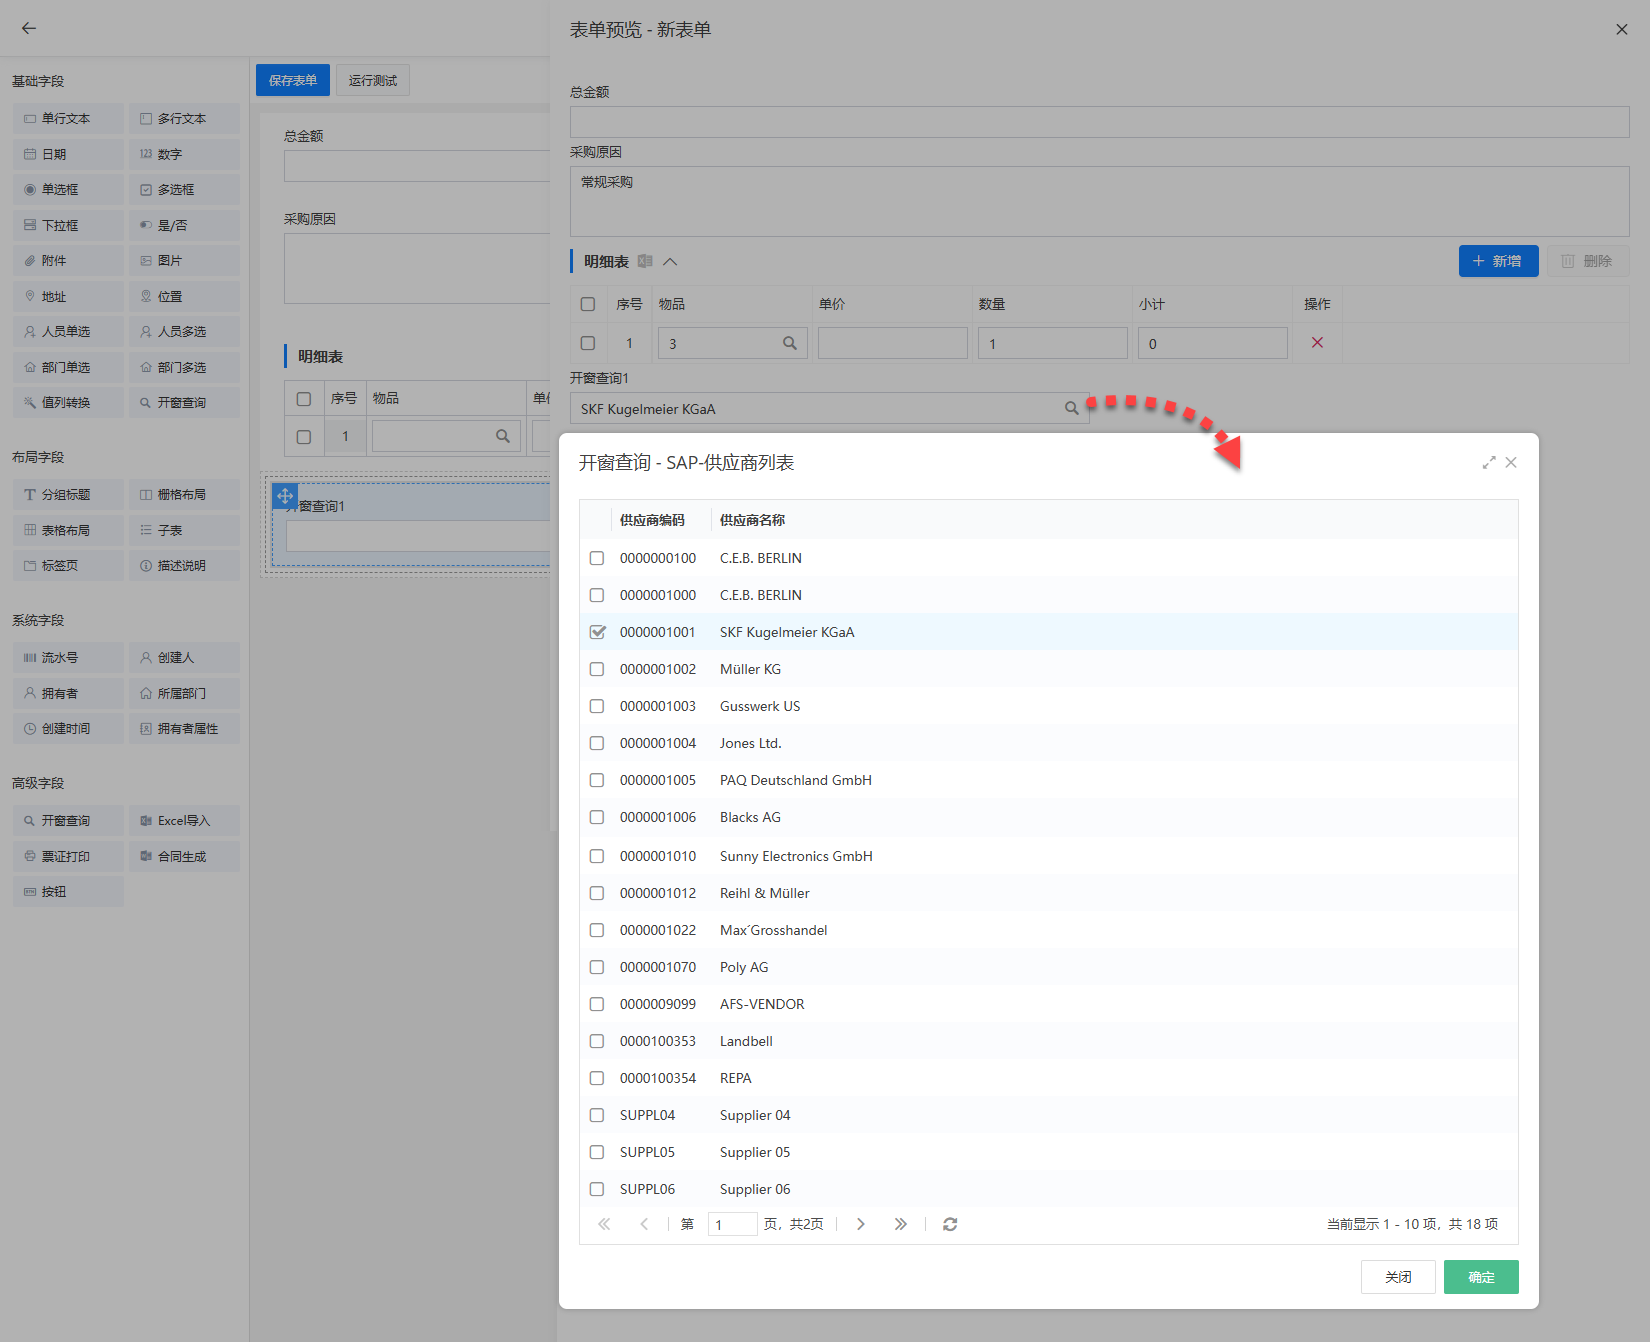Go to next page of supplier list

[860, 1224]
